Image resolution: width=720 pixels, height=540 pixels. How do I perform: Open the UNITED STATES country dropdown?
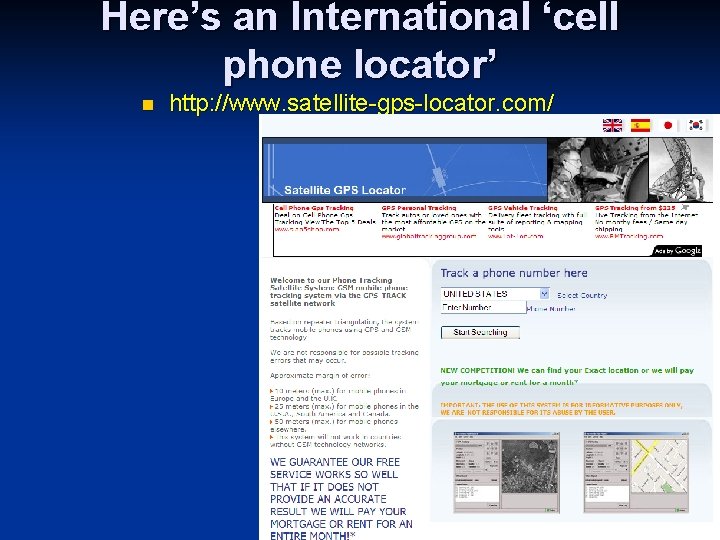click(x=495, y=293)
